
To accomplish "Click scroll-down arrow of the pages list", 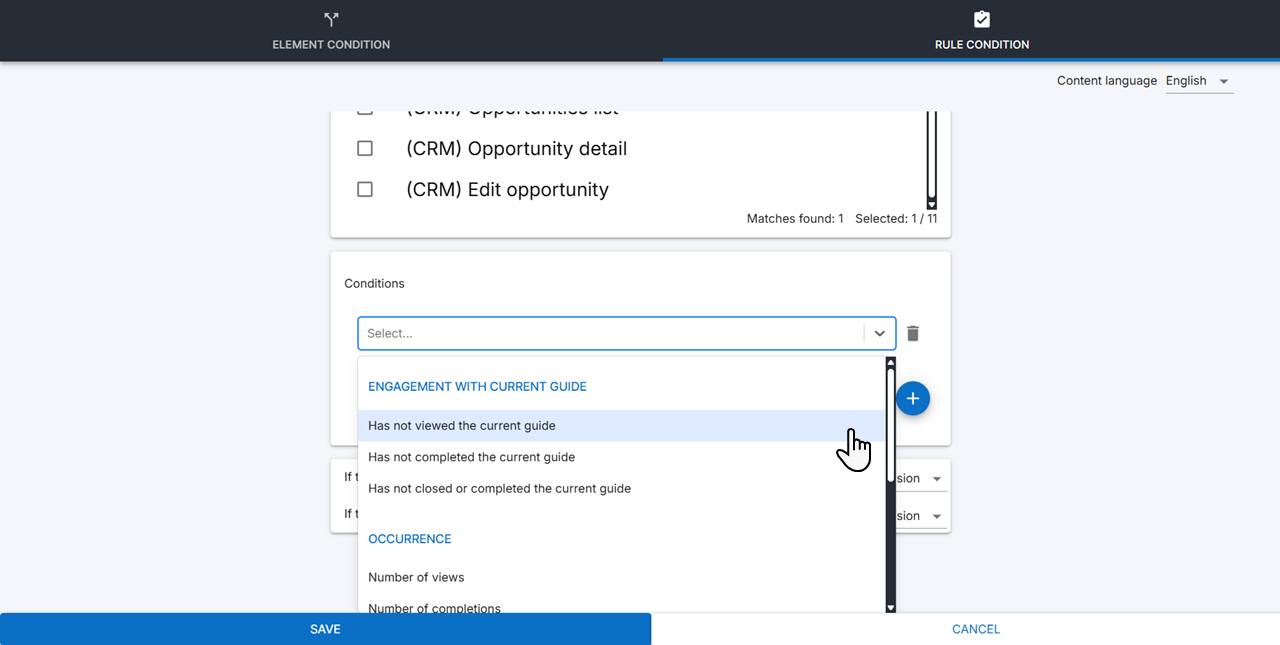I will click(931, 204).
